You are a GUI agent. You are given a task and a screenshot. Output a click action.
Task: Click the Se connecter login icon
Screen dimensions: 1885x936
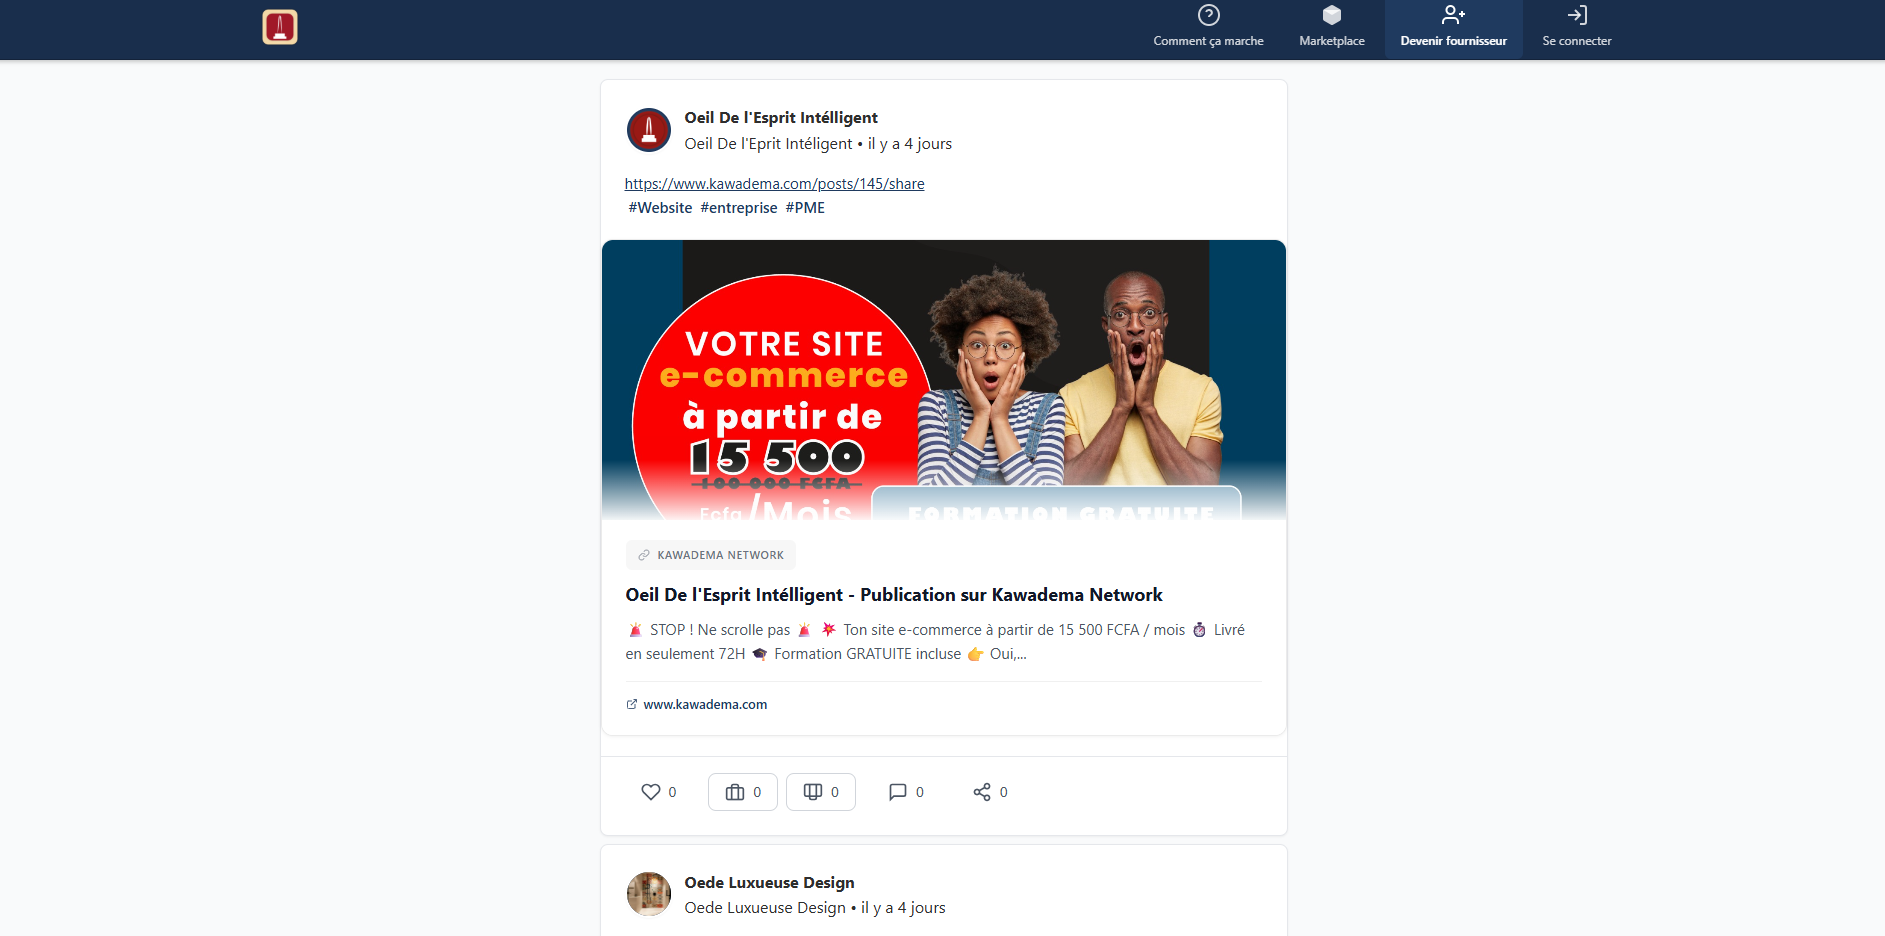pos(1577,16)
